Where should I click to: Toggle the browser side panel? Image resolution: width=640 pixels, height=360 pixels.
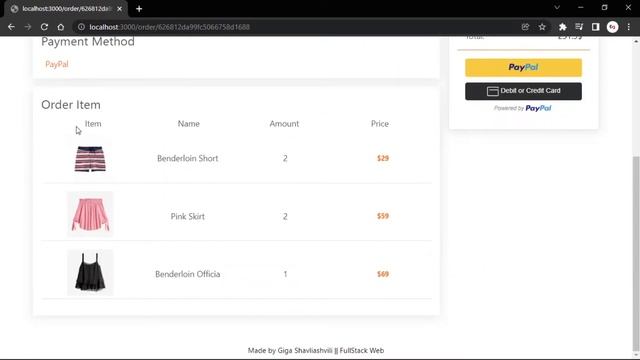tap(596, 27)
